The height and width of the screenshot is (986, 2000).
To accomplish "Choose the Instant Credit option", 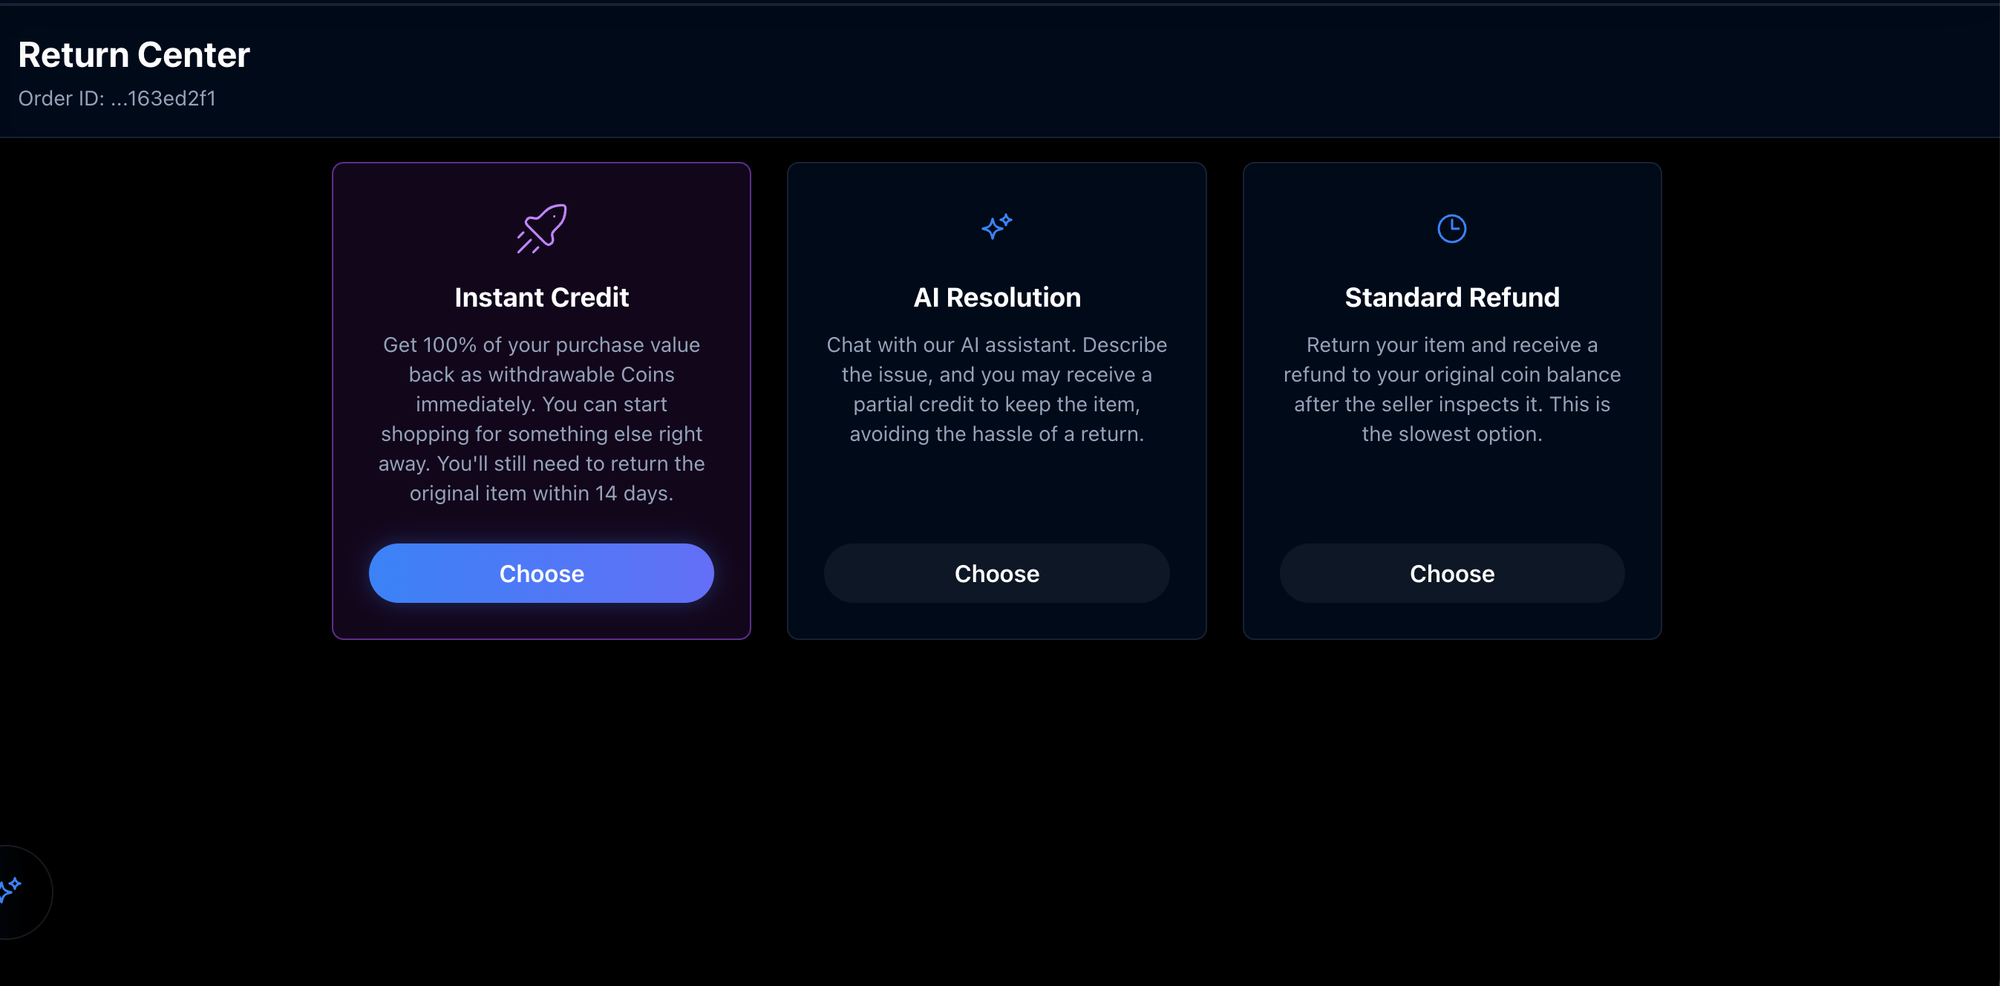I will 541,573.
